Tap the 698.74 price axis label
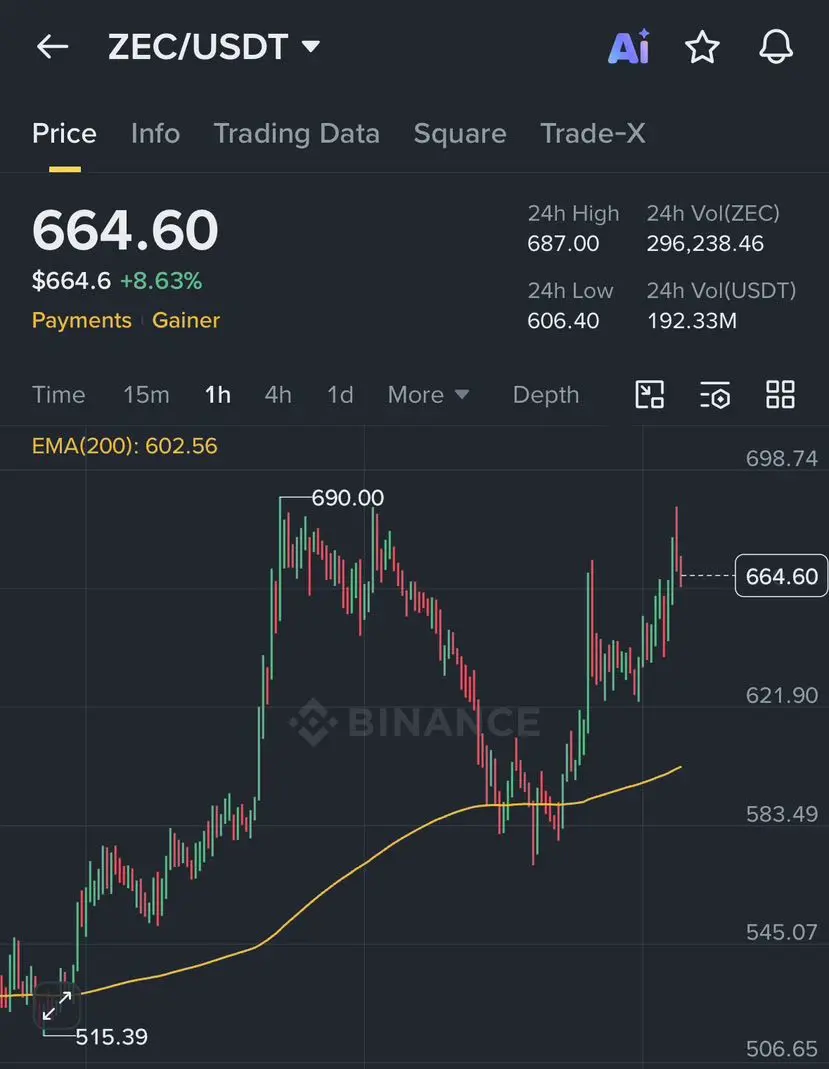Viewport: 829px width, 1069px height. tap(781, 458)
